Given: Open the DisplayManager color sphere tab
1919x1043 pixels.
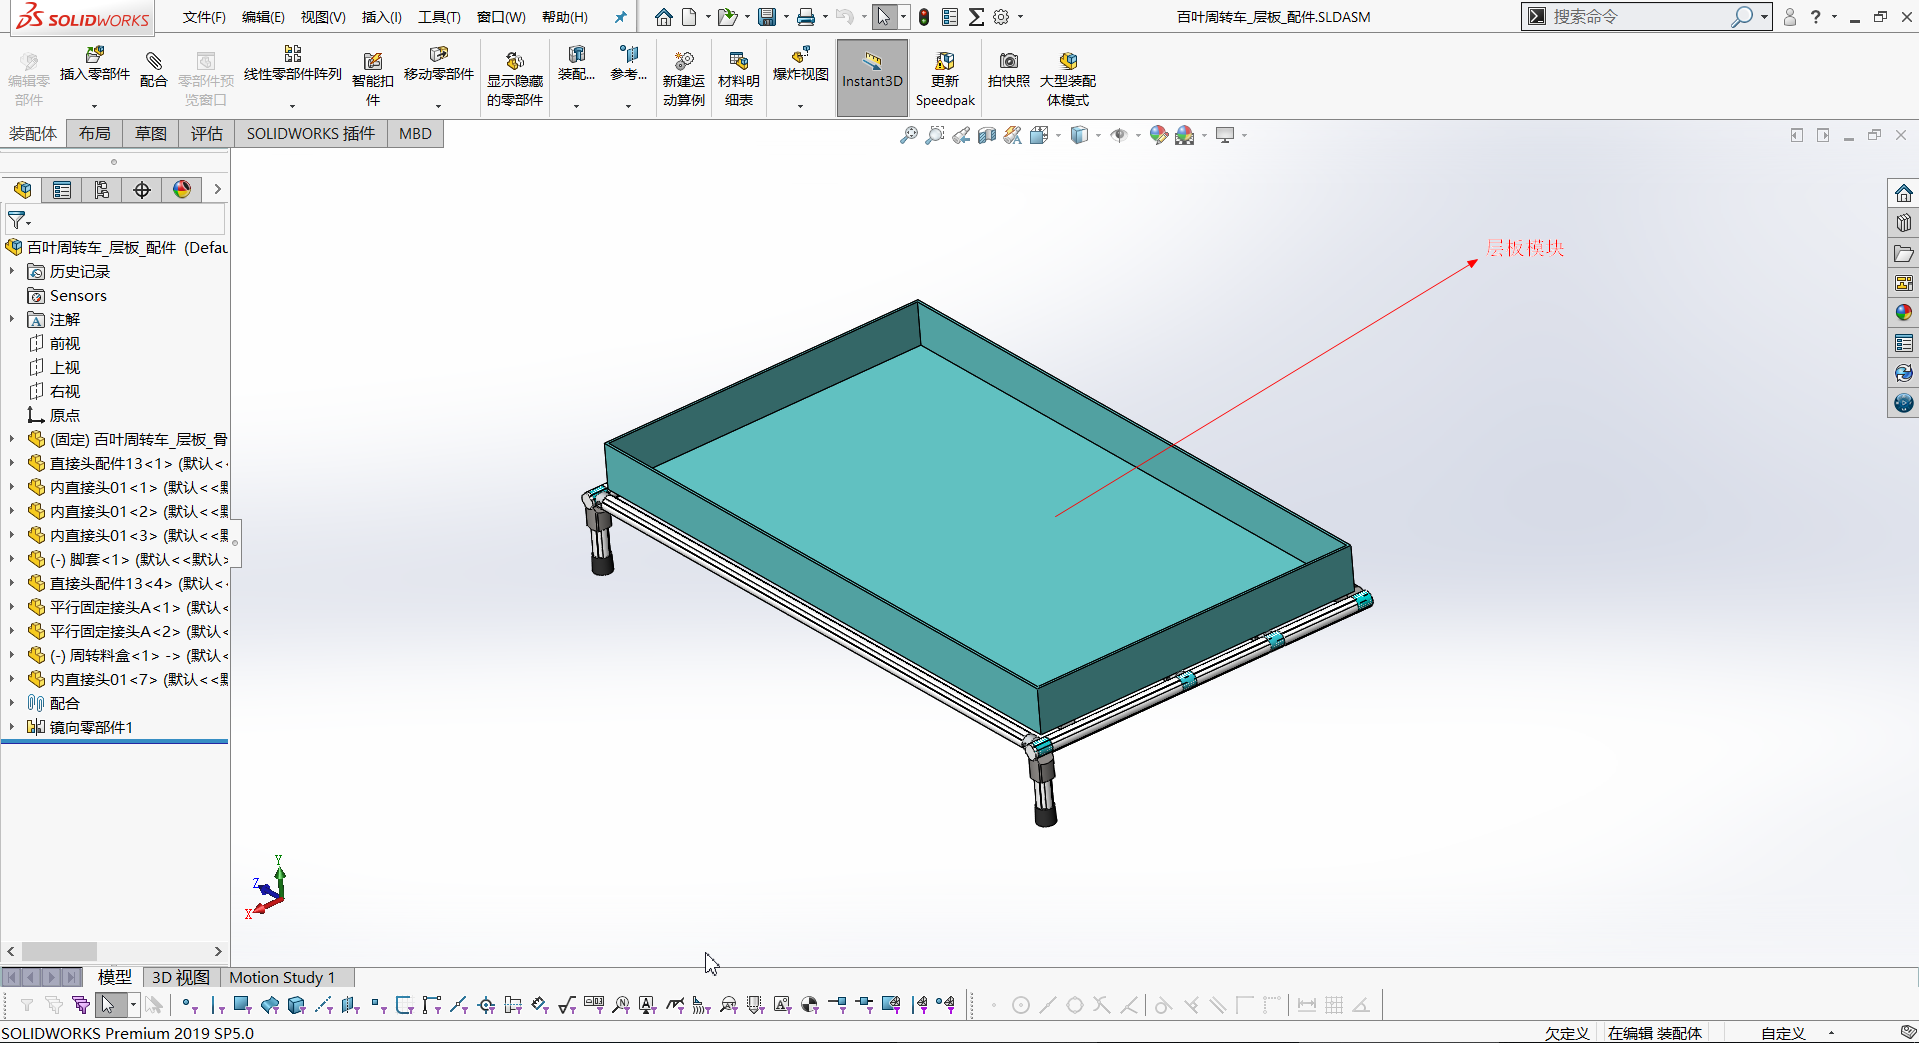Looking at the screenshot, I should pyautogui.click(x=182, y=190).
